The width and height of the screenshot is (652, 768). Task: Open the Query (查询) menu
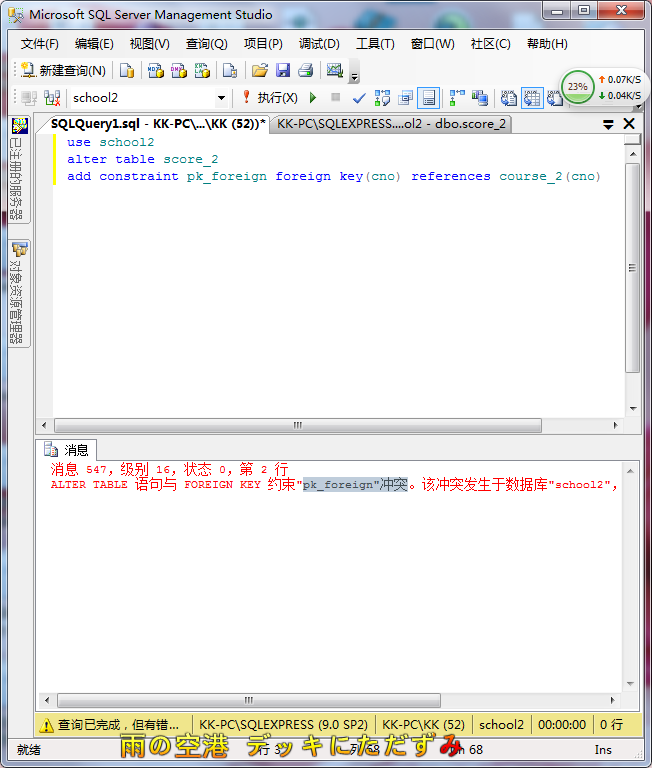coord(206,44)
